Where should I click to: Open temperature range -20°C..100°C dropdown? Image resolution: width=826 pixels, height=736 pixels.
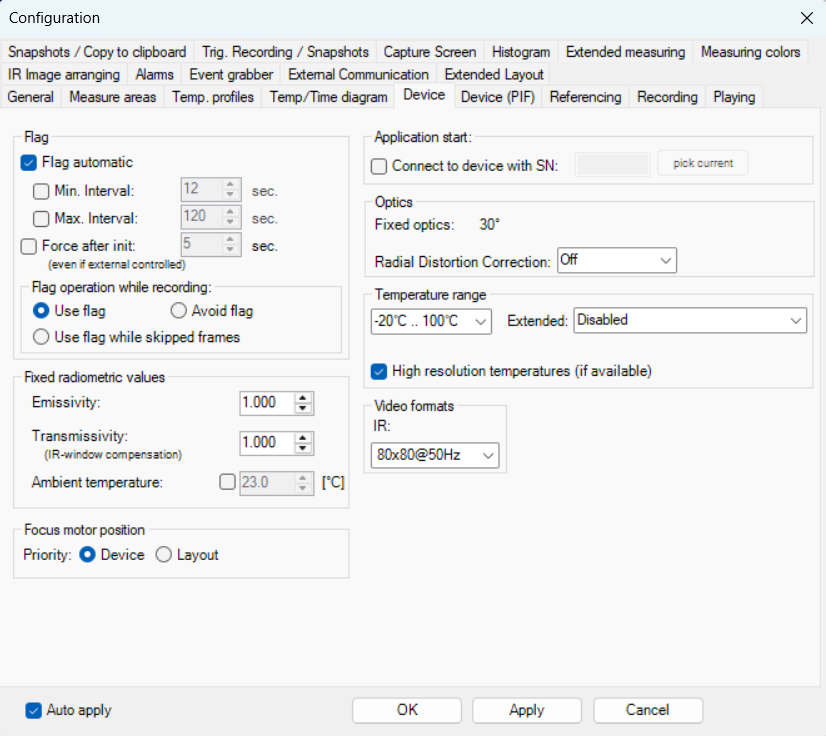[x=431, y=321]
